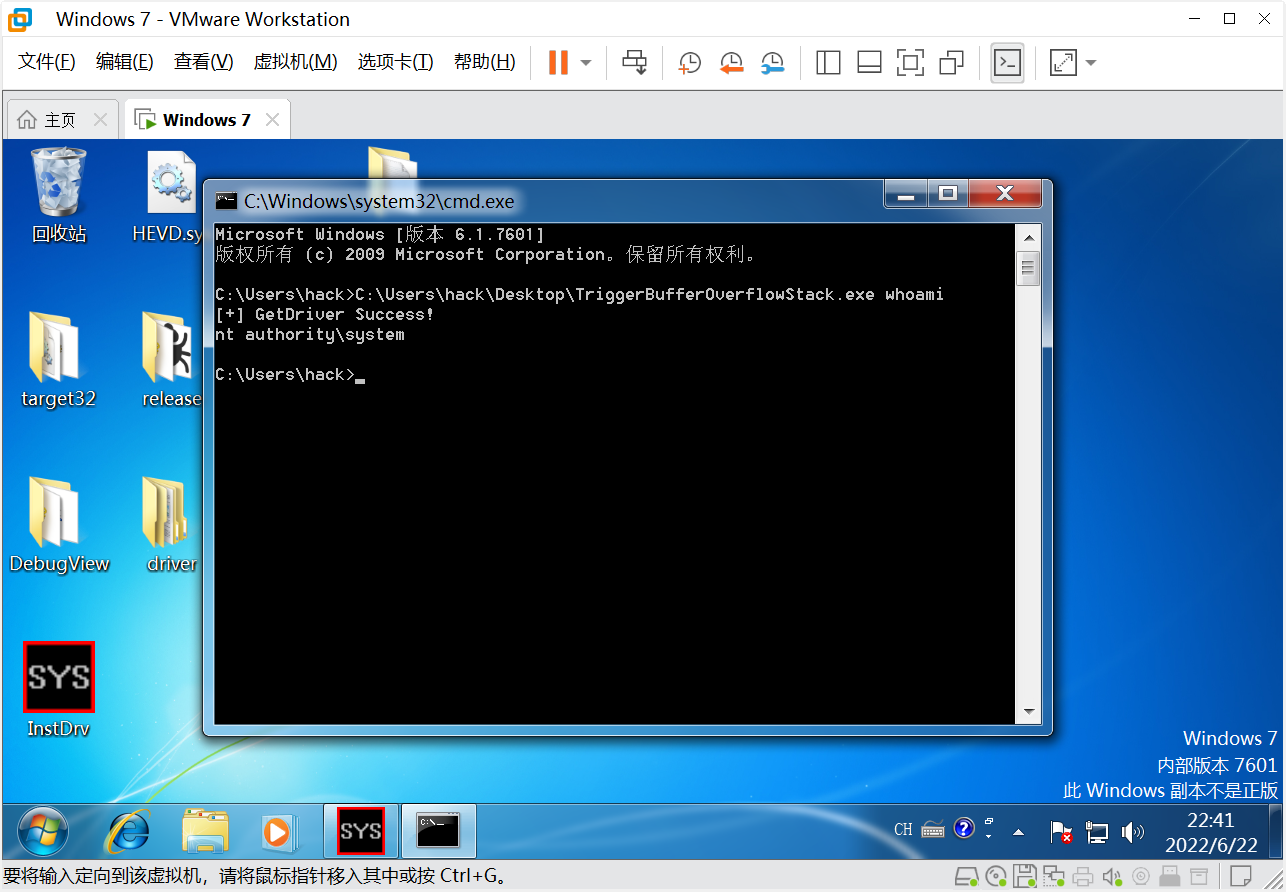Select the HEVD.sys file icon
The height and width of the screenshot is (892, 1286).
[x=168, y=195]
